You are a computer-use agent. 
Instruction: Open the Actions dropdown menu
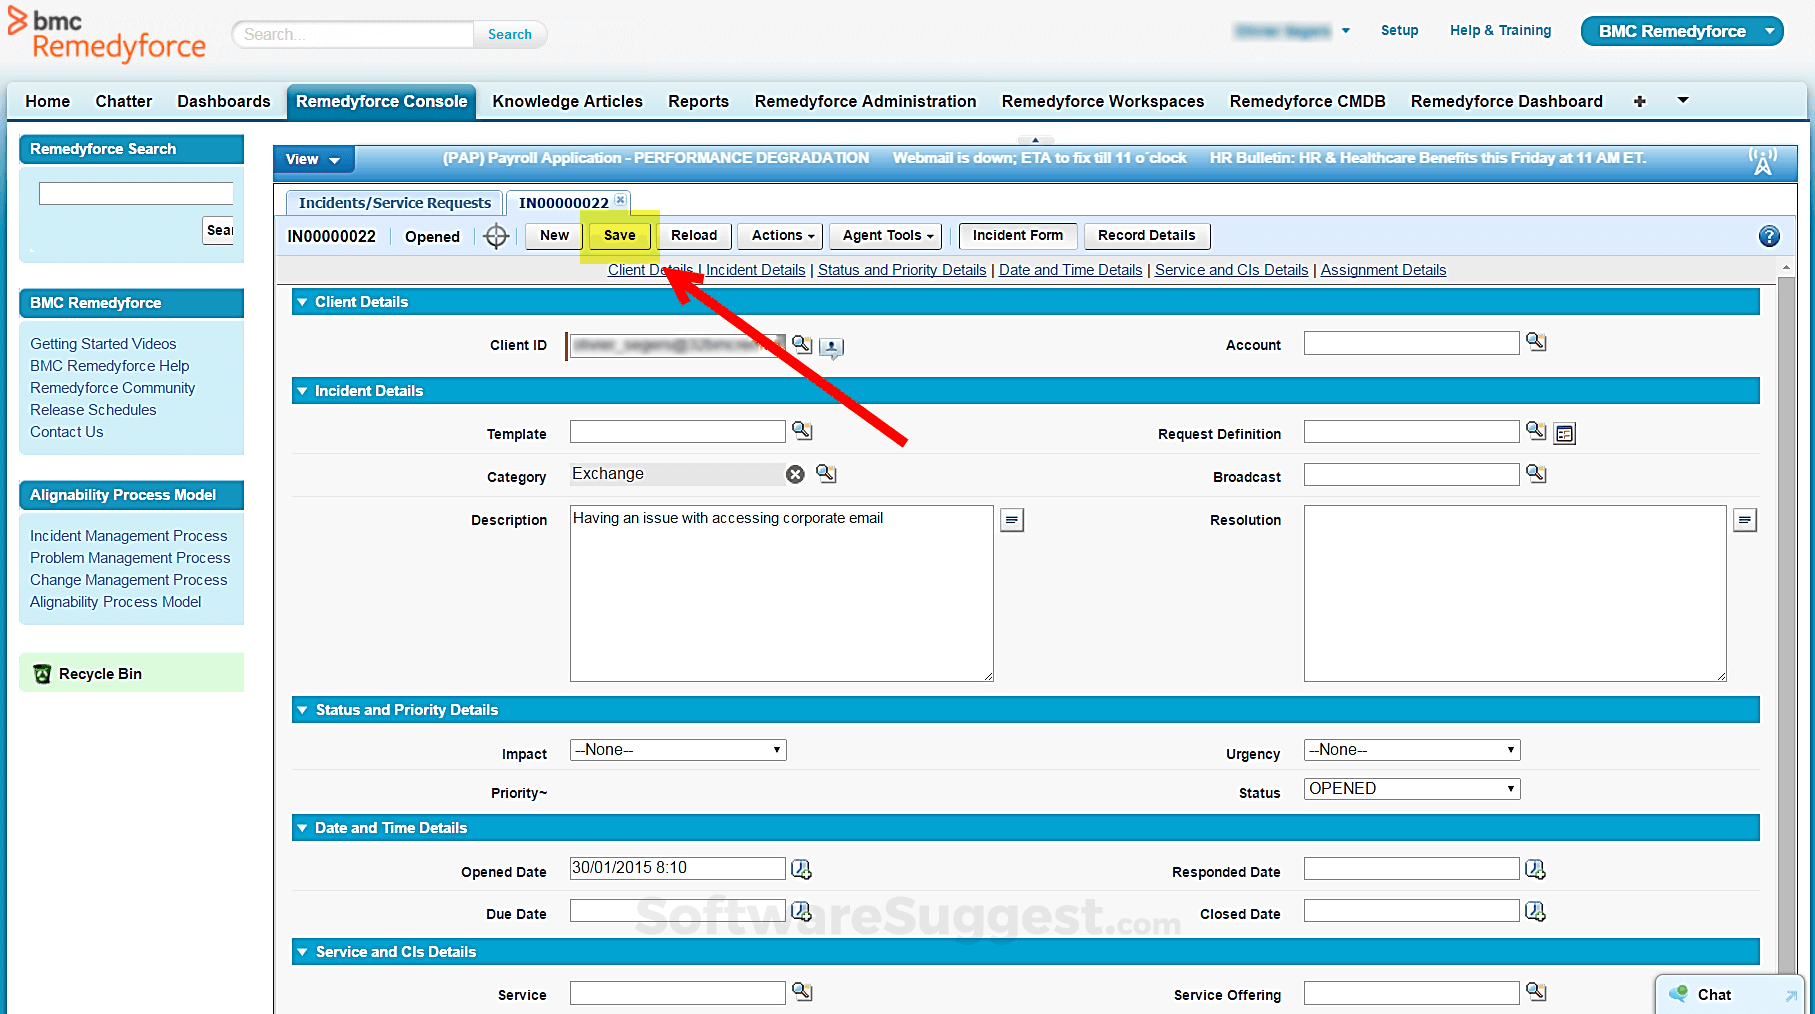tap(780, 236)
